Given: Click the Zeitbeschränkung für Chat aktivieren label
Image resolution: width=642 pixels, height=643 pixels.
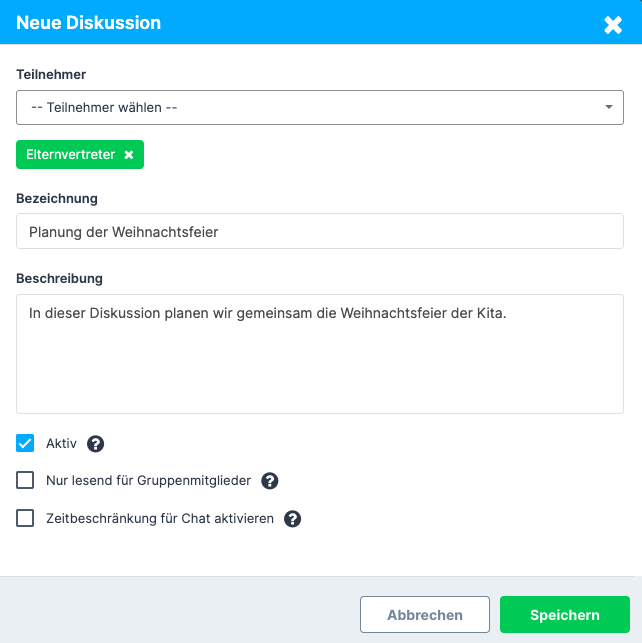Looking at the screenshot, I should 160,519.
